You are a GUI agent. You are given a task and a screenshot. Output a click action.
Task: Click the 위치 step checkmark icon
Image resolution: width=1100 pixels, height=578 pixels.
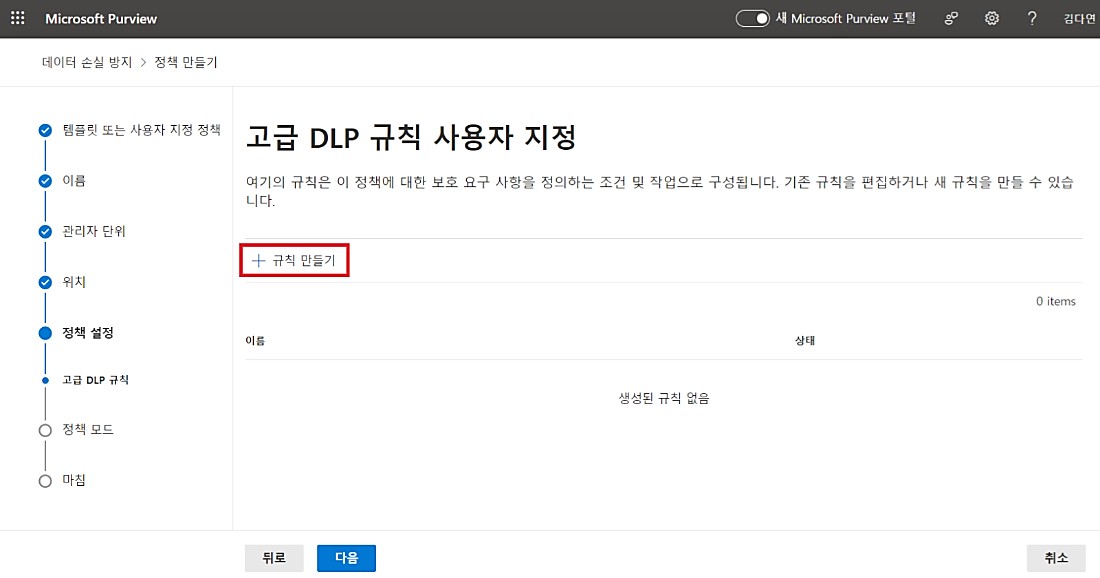tap(45, 282)
